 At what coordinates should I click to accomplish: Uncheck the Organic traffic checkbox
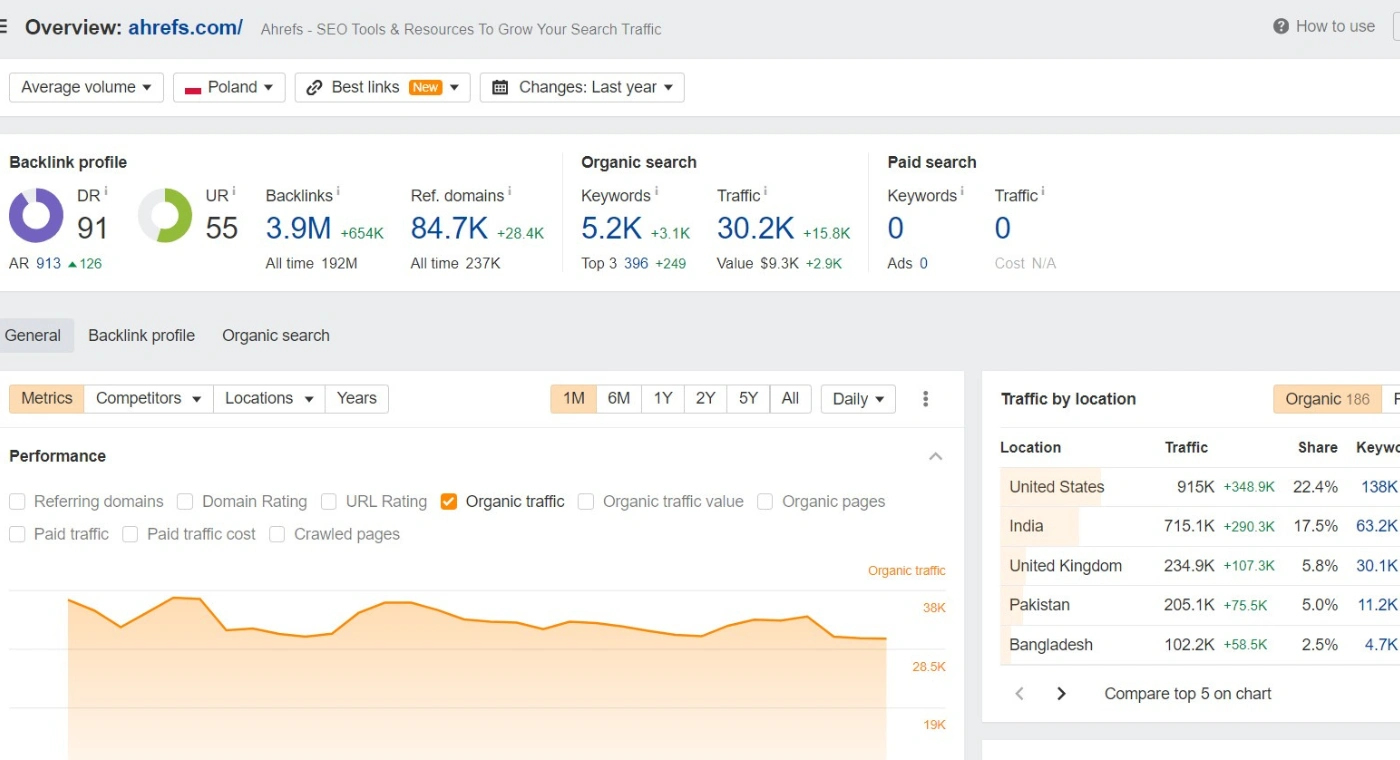click(449, 502)
